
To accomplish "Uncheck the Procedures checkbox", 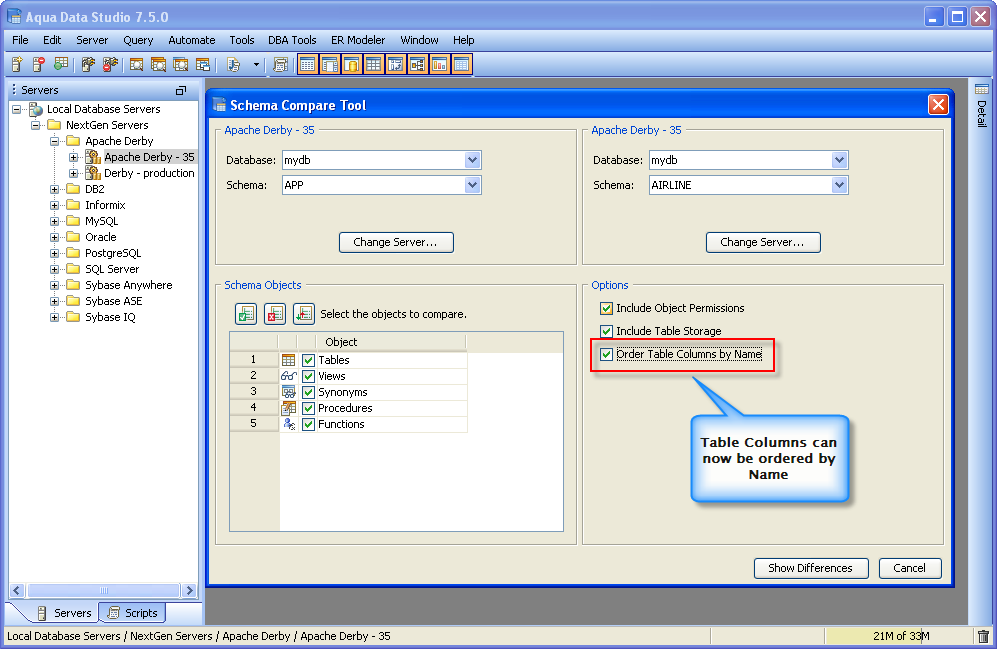I will 308,408.
